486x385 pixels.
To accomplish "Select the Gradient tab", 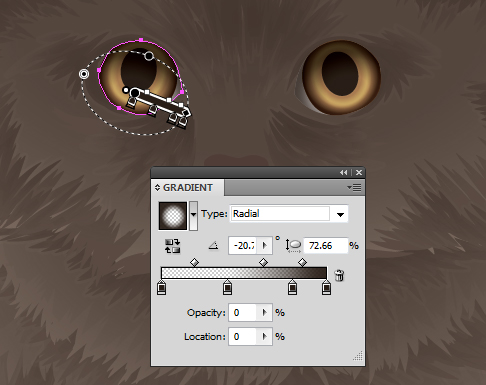I will 188,188.
